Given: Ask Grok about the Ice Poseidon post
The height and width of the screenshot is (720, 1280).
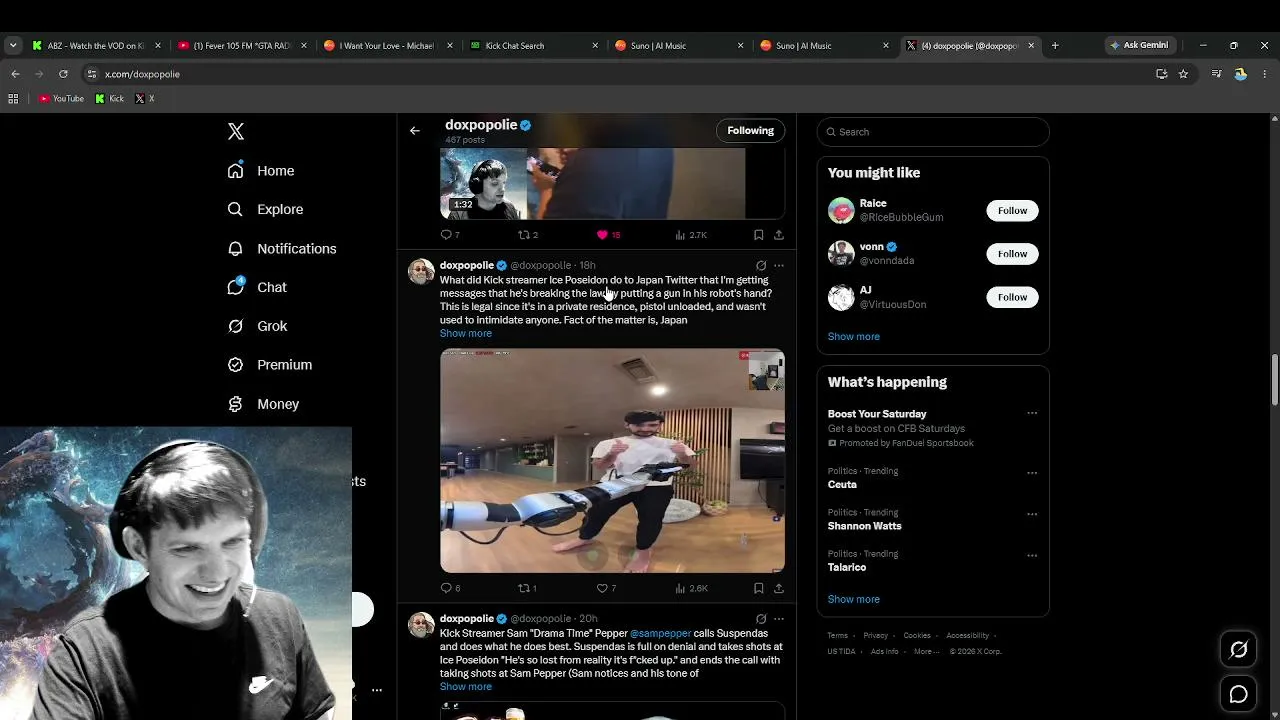Looking at the screenshot, I should [761, 266].
